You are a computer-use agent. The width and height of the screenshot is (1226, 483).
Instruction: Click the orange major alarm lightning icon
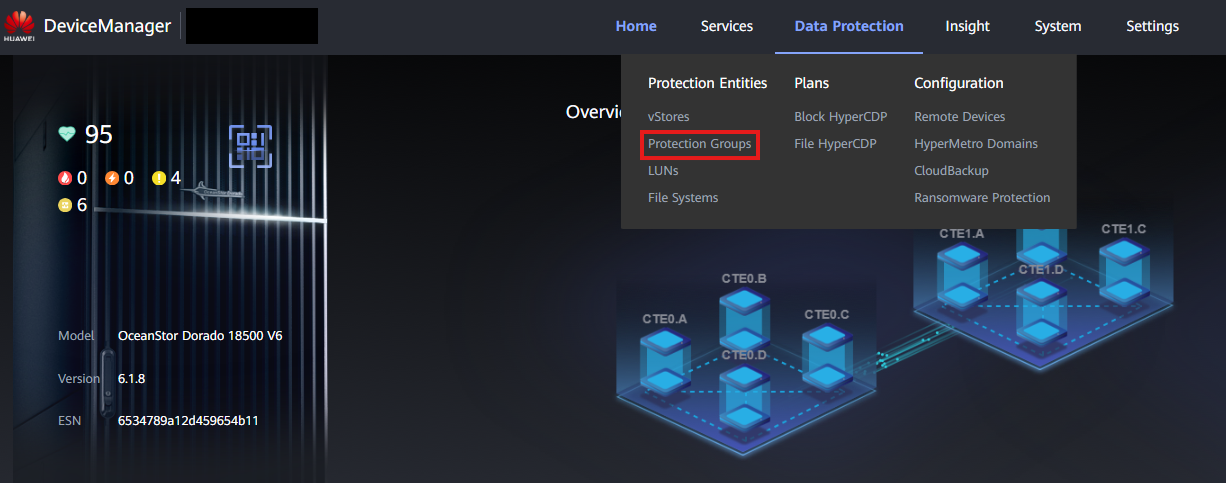pos(112,178)
